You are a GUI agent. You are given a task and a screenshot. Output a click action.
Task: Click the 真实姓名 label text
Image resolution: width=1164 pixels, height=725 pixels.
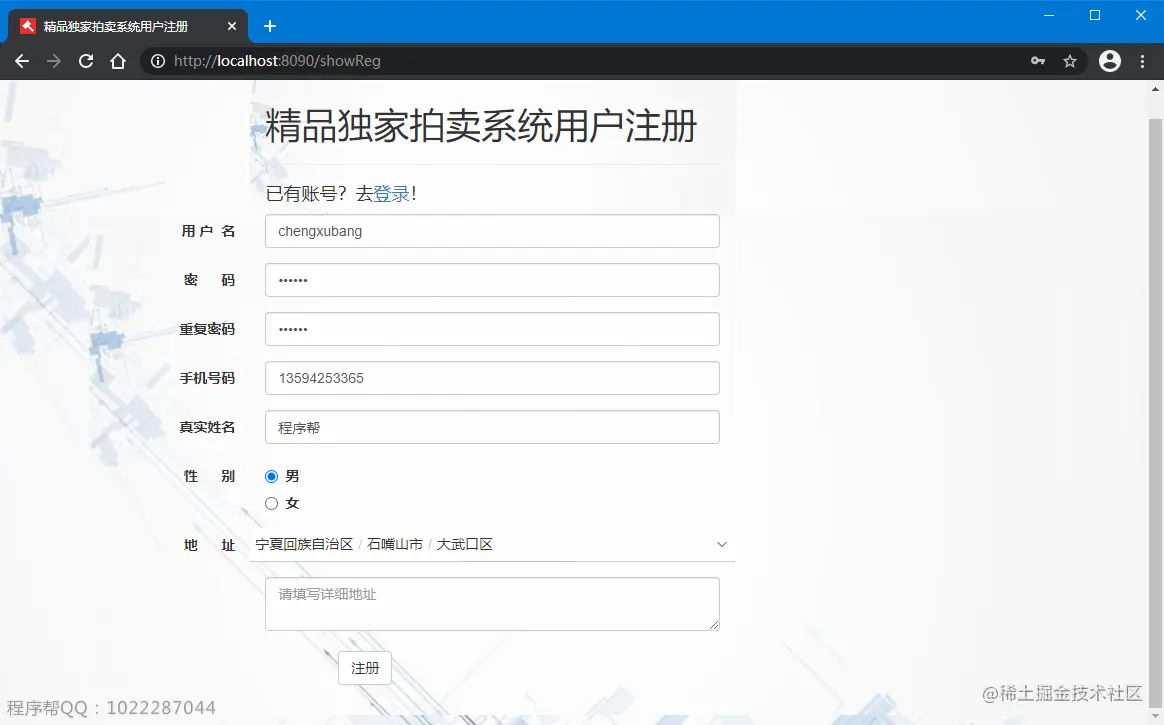207,427
